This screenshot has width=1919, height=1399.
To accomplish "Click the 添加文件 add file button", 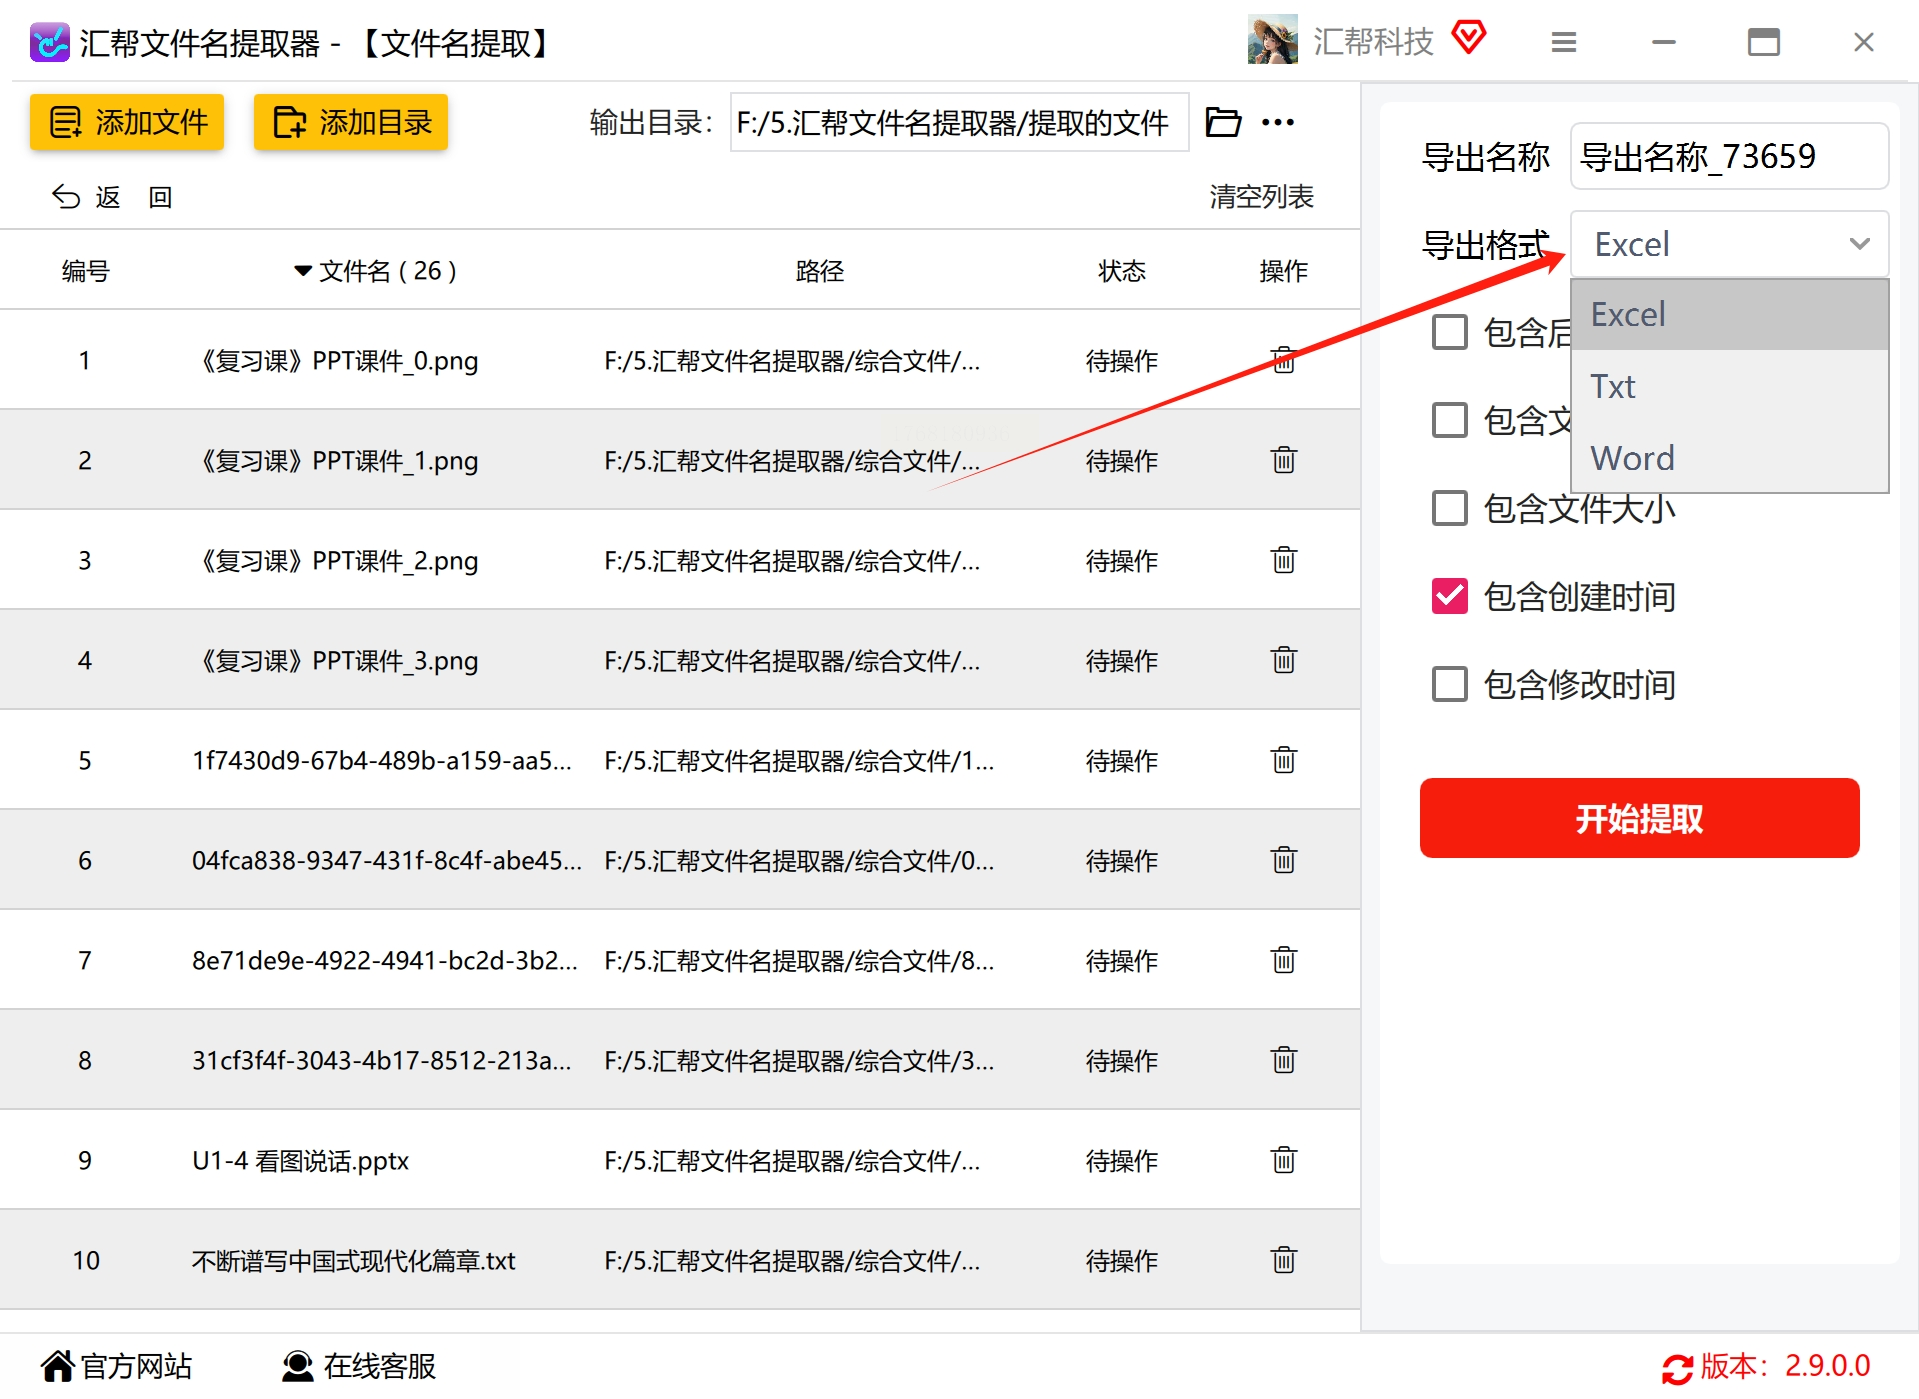I will point(127,122).
